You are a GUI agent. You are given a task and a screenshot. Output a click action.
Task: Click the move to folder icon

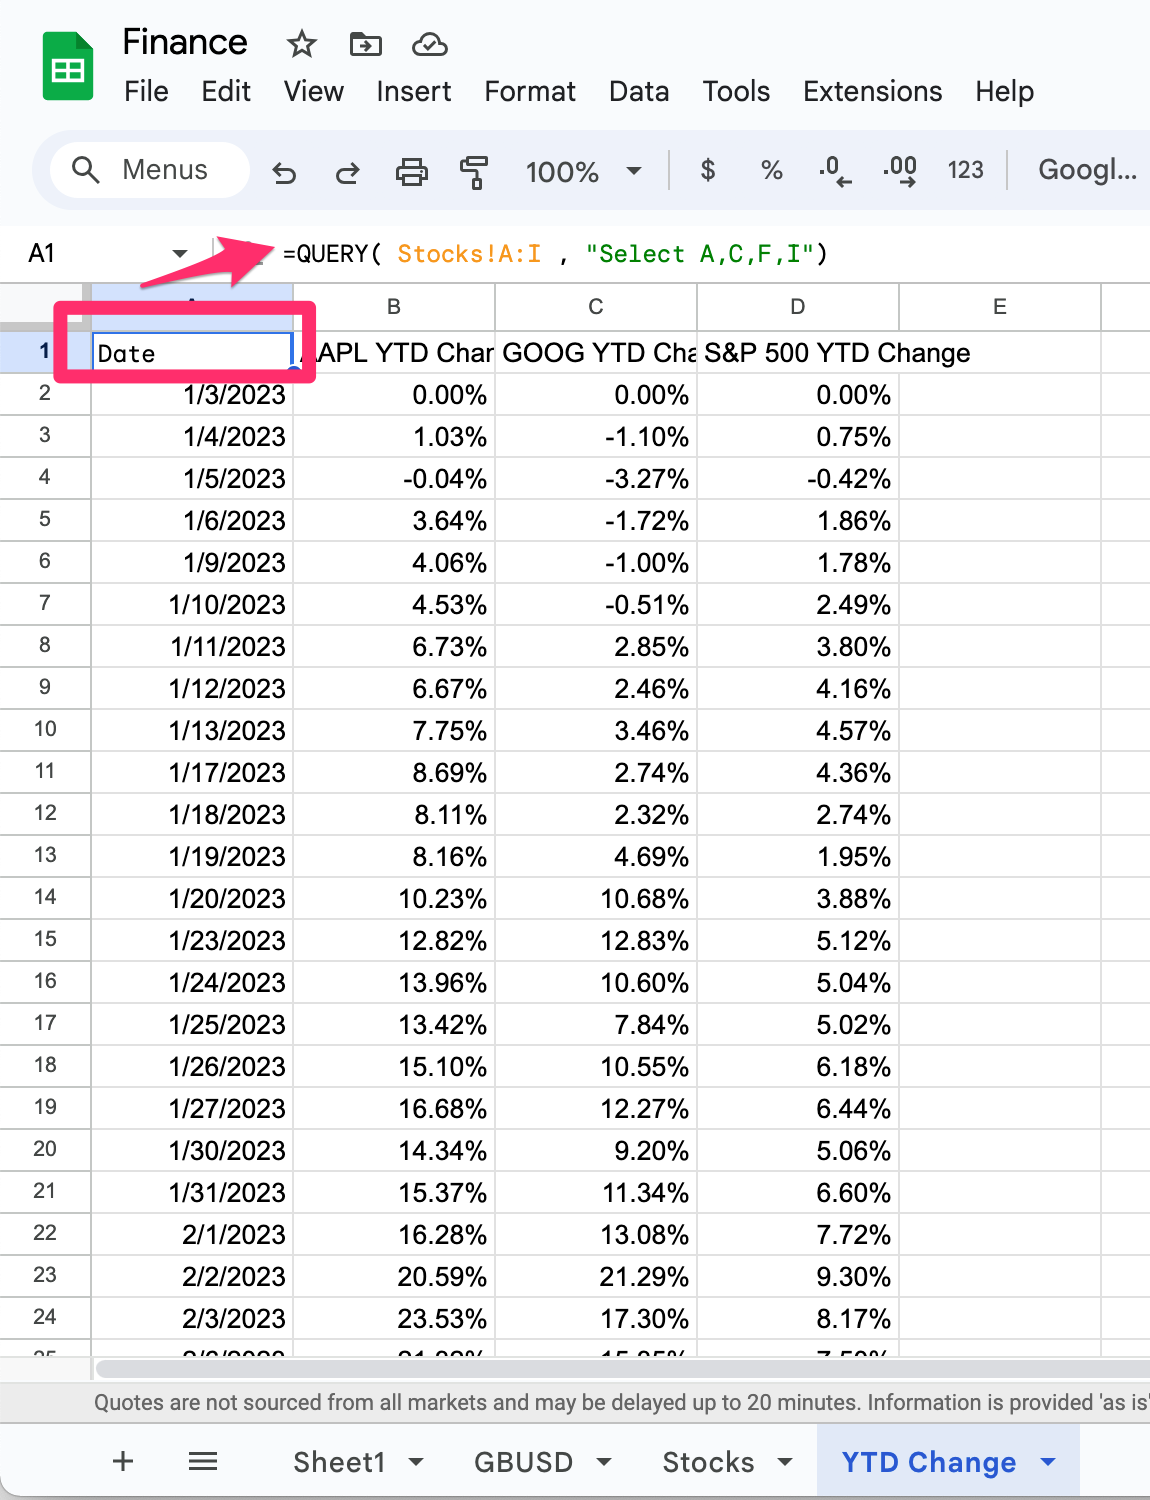tap(365, 44)
